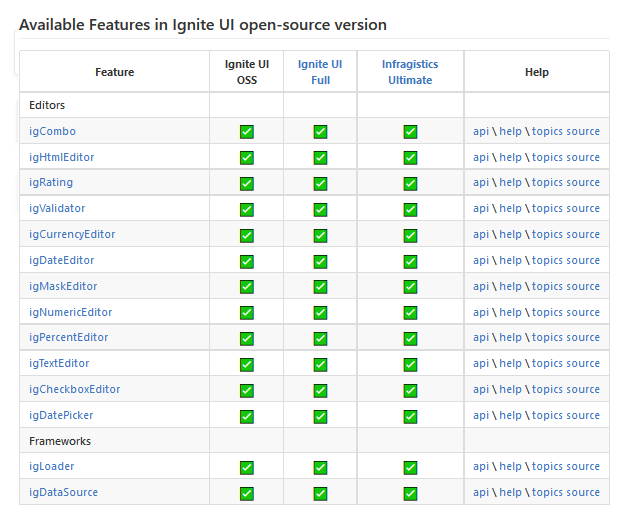Screen dimensions: 630x514
Task: Click igTextEditor's Infragistics Ultimate checkmark
Action: pyautogui.click(x=410, y=364)
